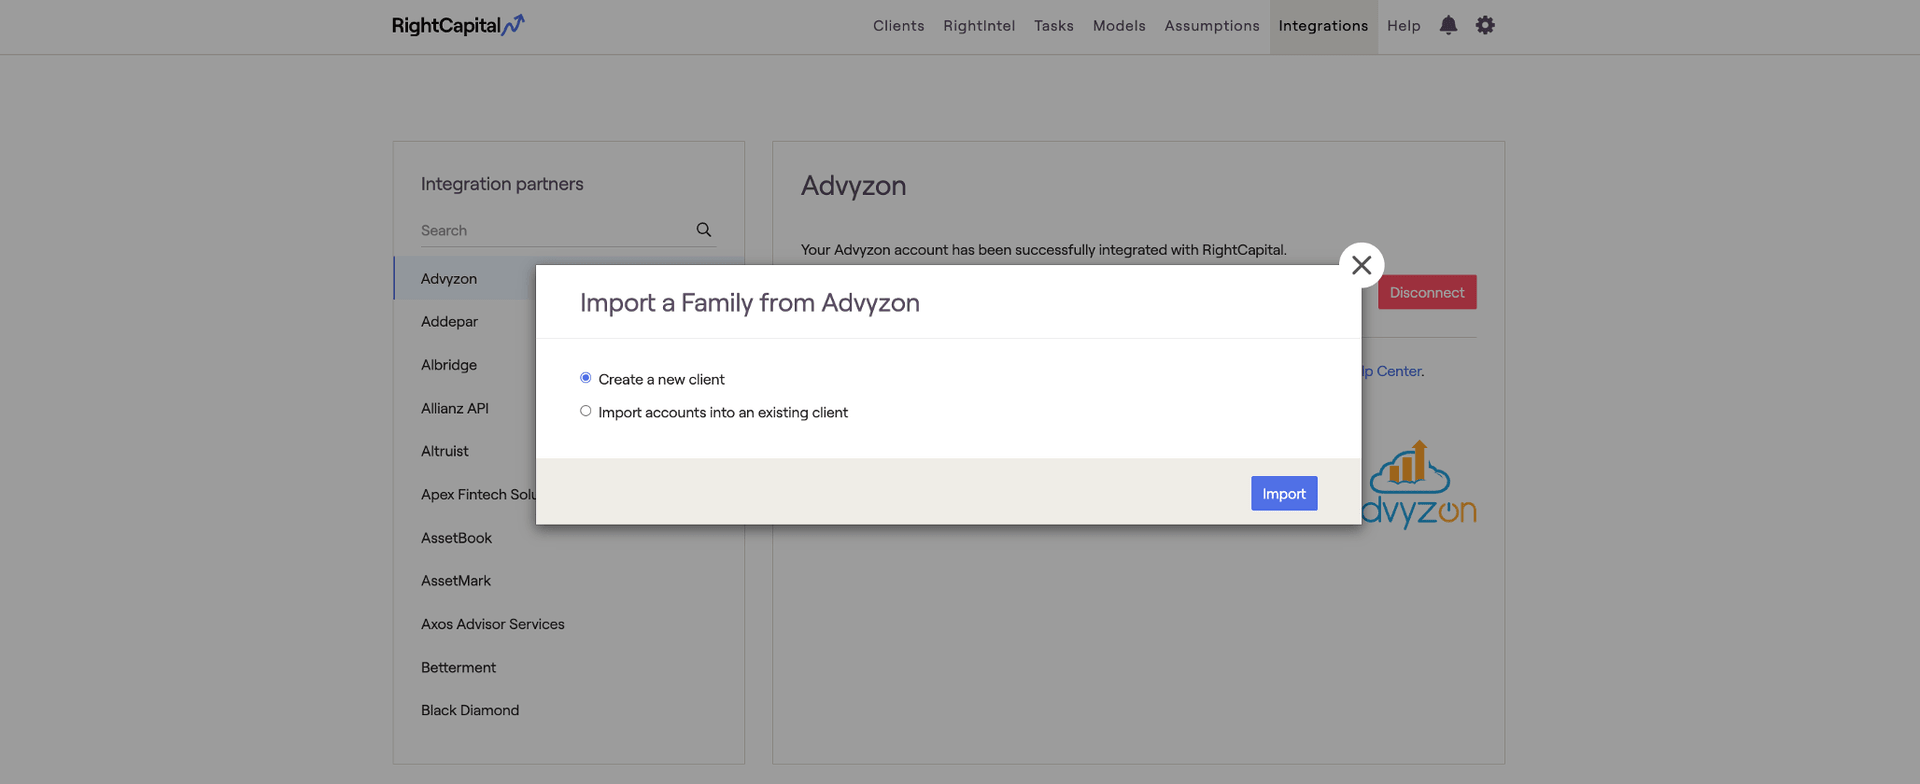1920x784 pixels.
Task: Select Addepar in the partners list
Action: click(449, 321)
